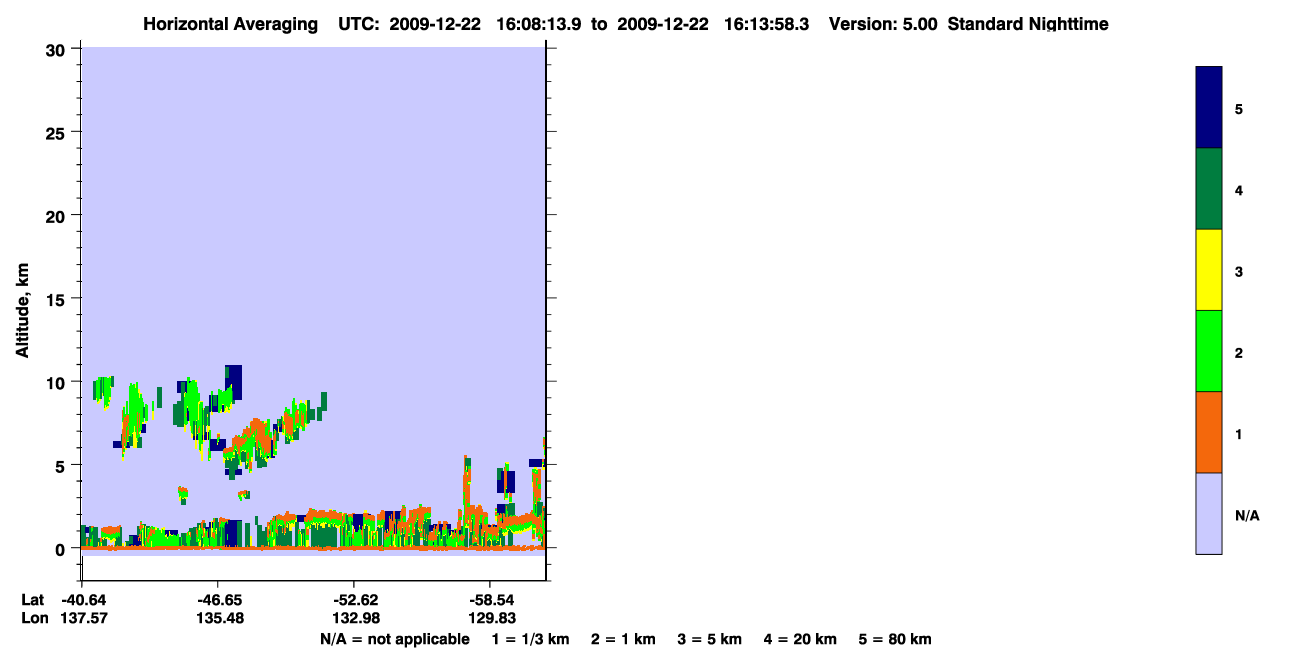Click the '3 = 5 km' legend text

[710, 639]
